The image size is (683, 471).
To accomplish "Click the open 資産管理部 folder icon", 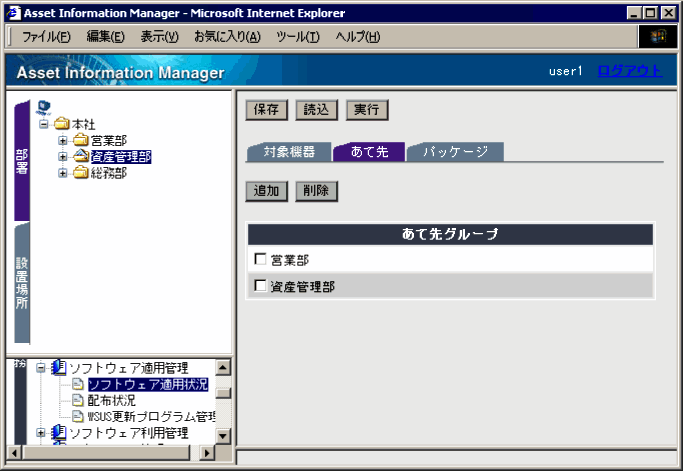I will [81, 156].
